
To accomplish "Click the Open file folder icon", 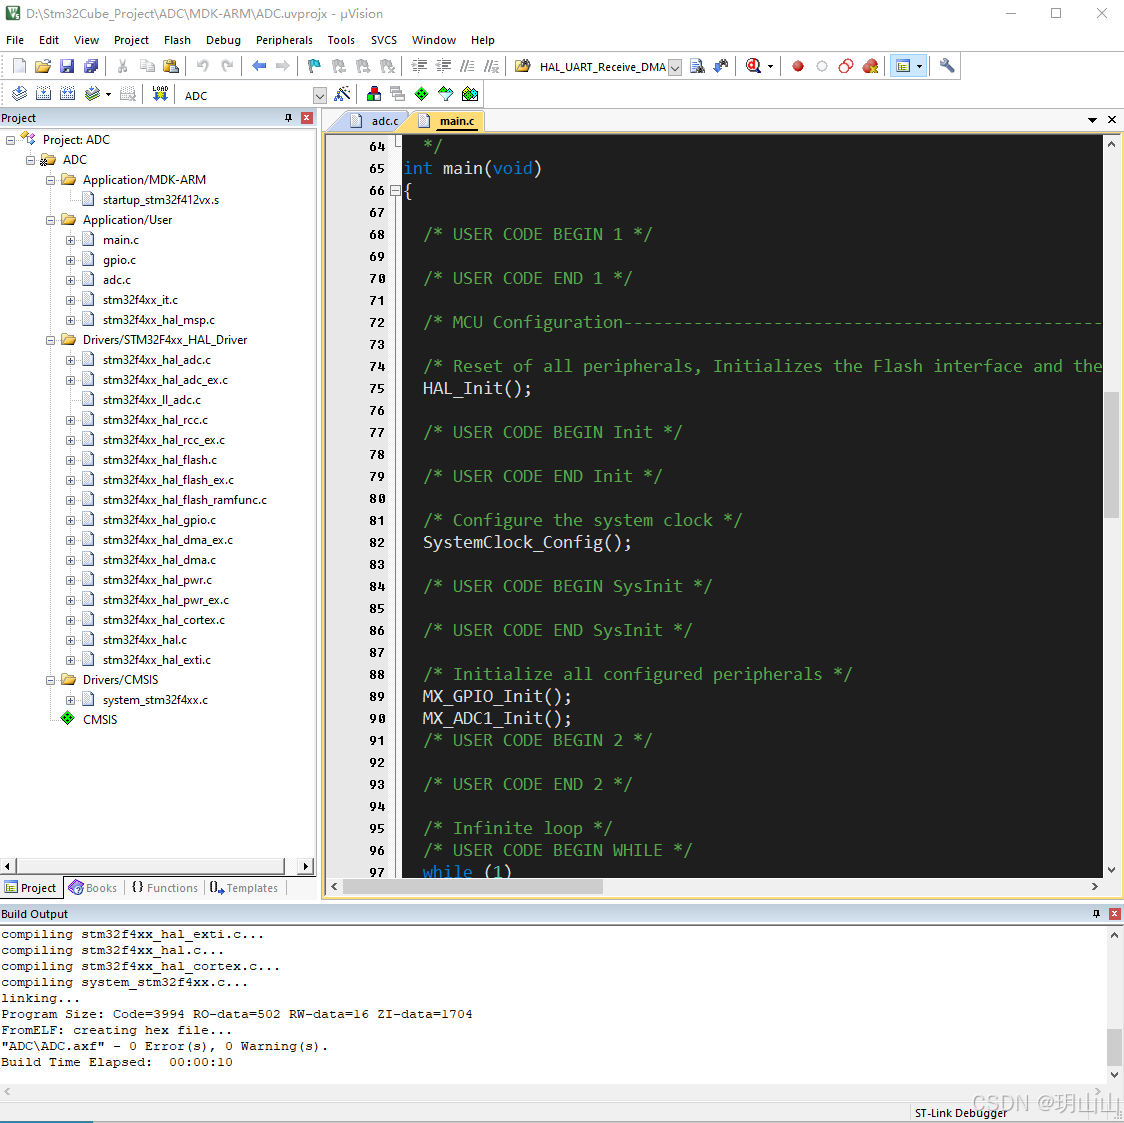I will click(43, 67).
